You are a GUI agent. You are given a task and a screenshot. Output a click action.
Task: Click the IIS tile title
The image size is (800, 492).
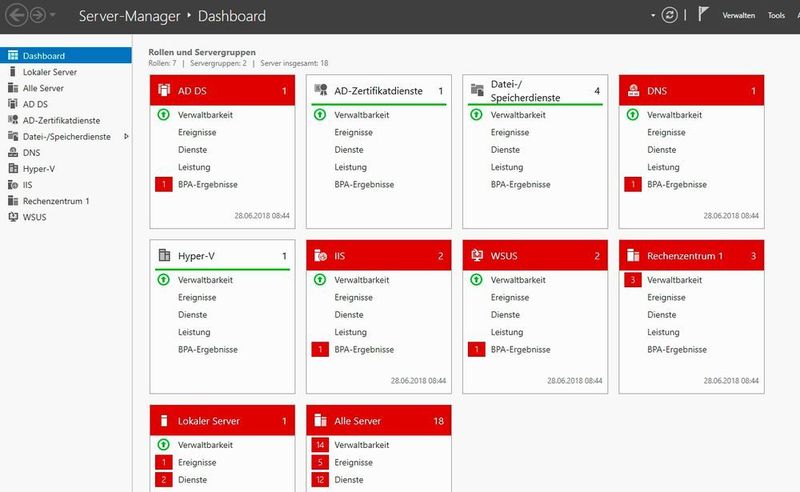coord(339,256)
